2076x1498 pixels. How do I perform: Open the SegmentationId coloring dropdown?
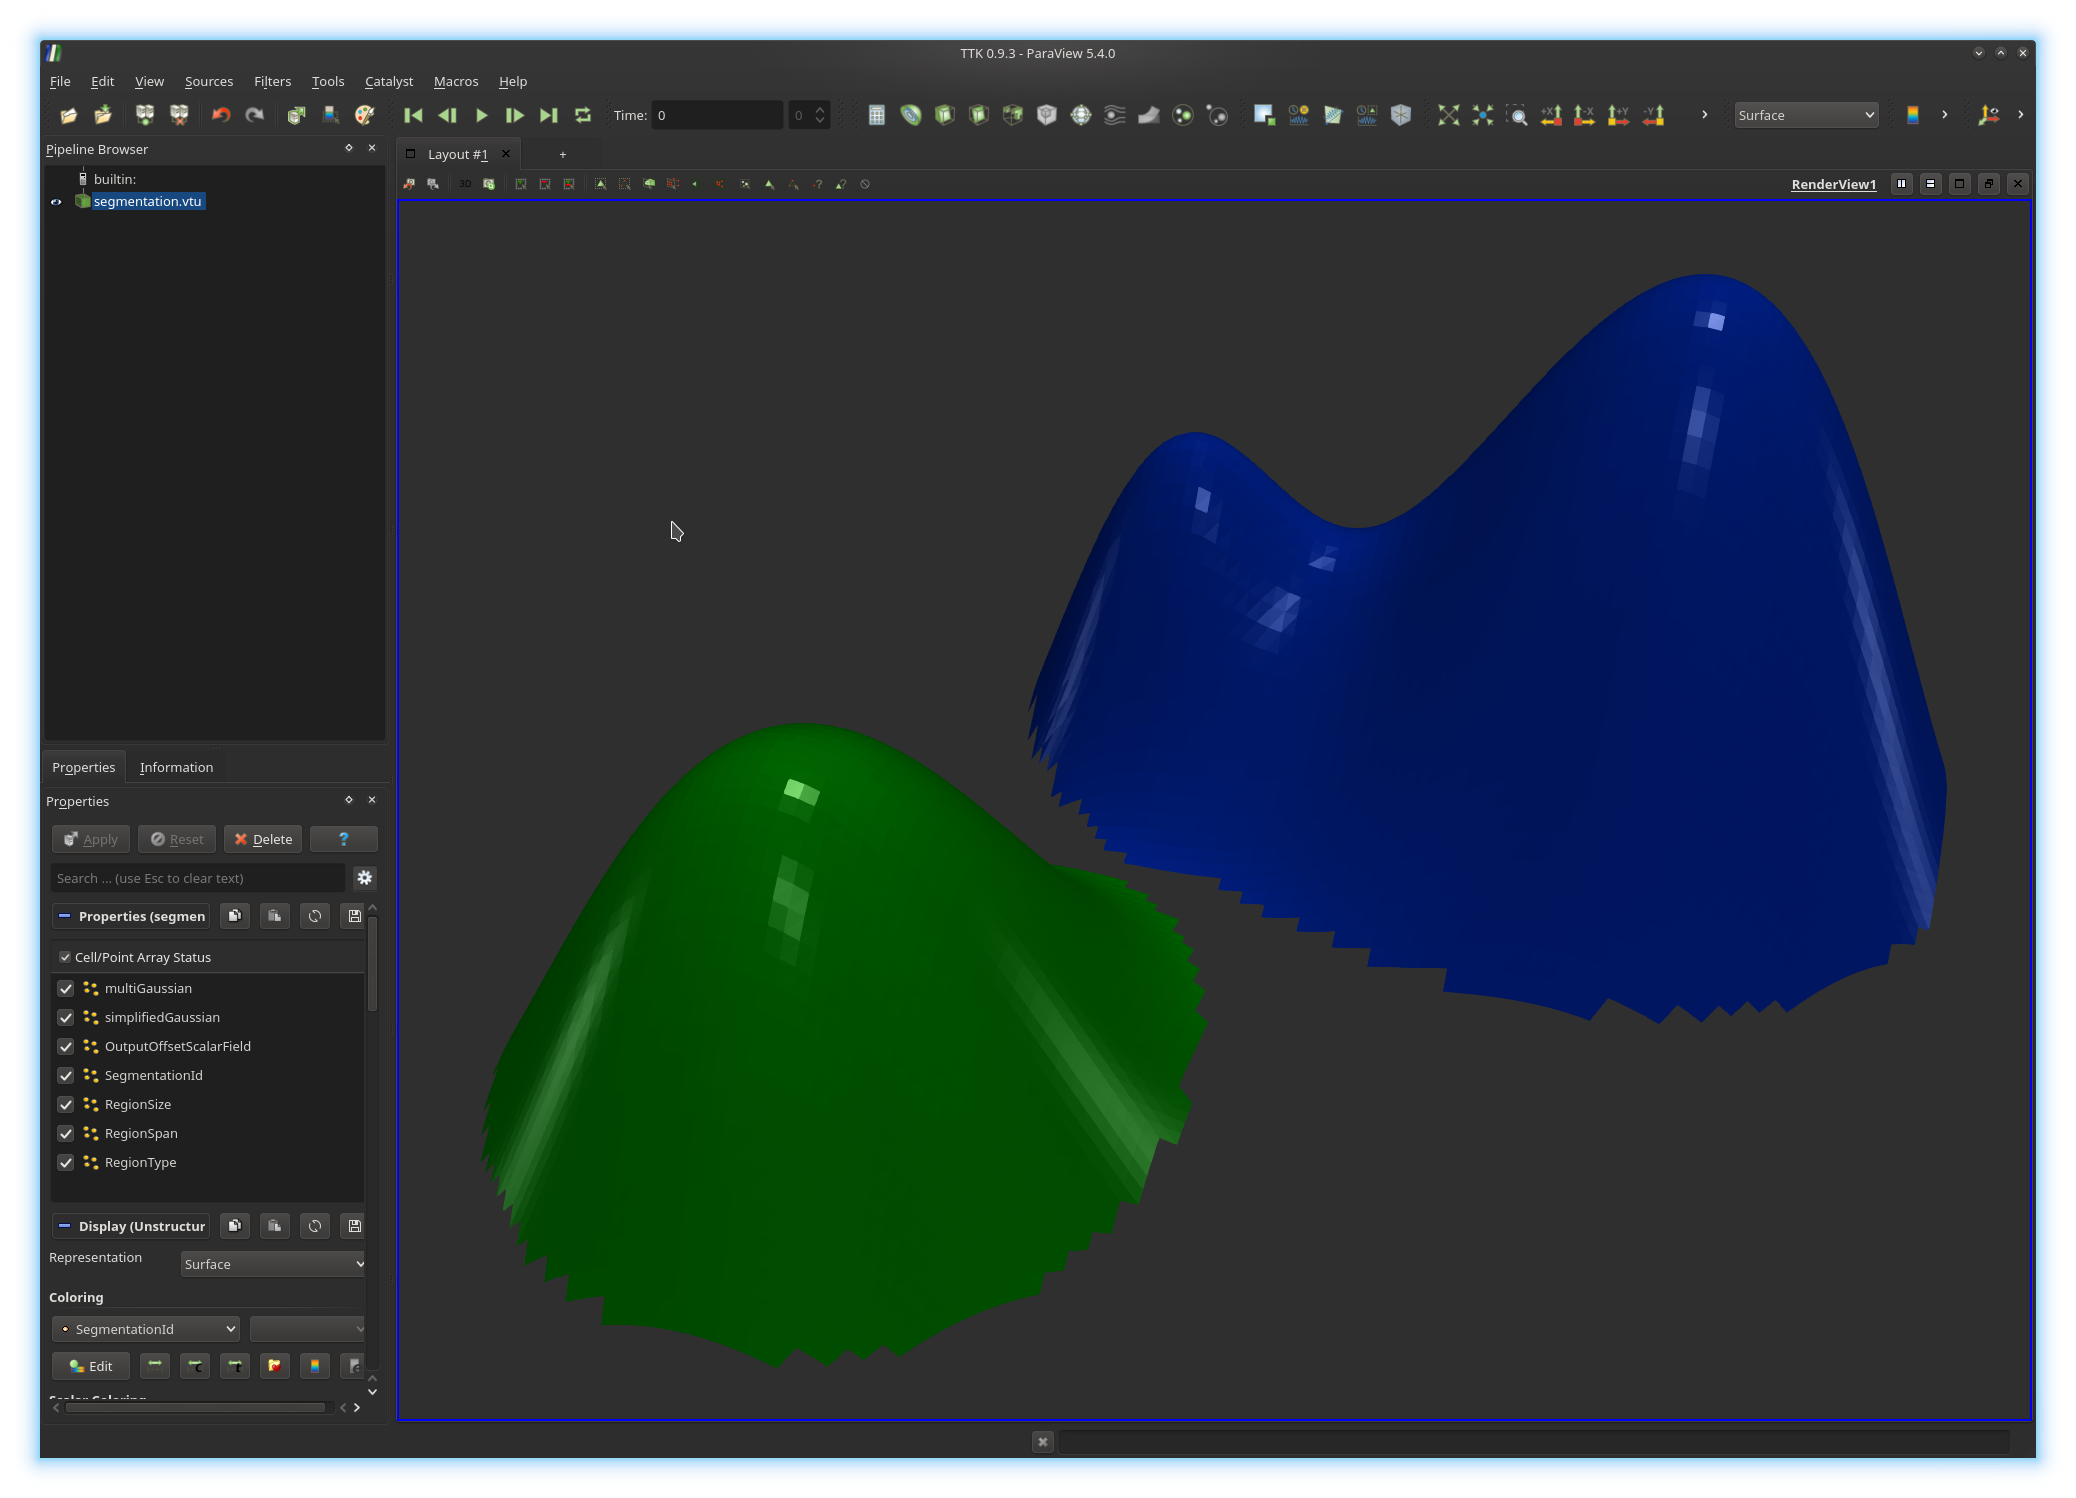pyautogui.click(x=146, y=1329)
